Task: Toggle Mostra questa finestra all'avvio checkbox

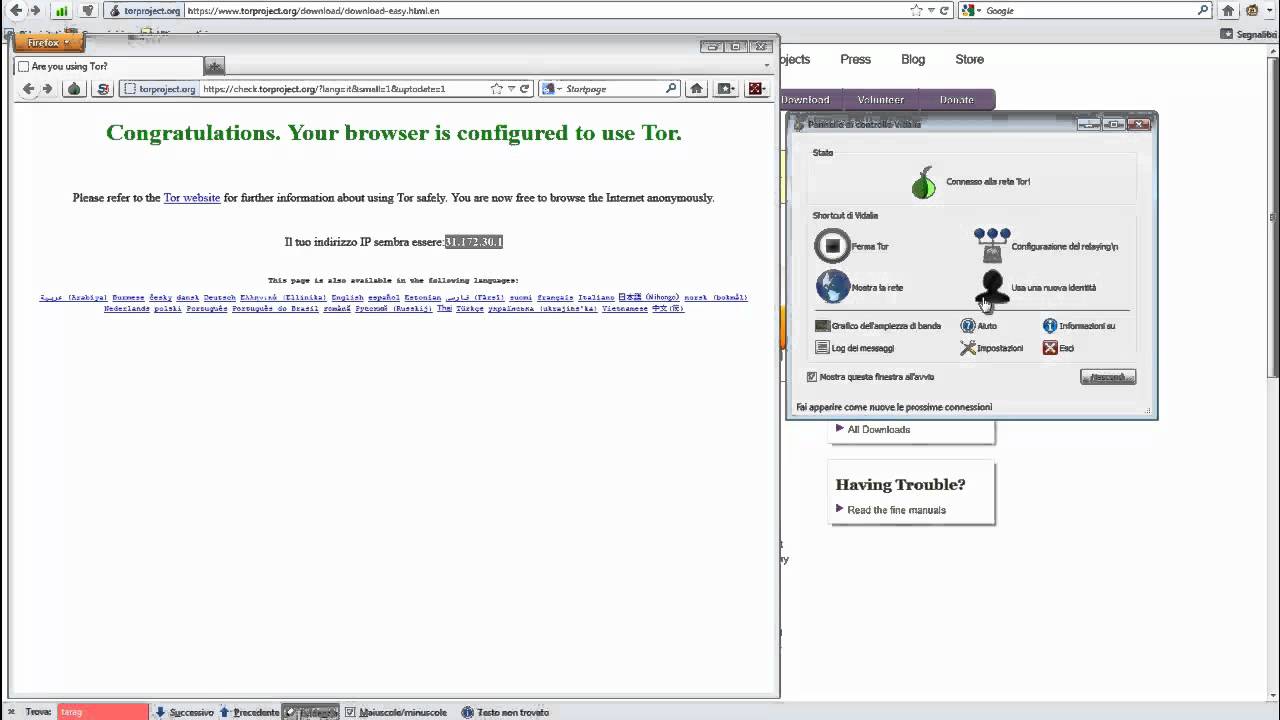Action: 812,377
